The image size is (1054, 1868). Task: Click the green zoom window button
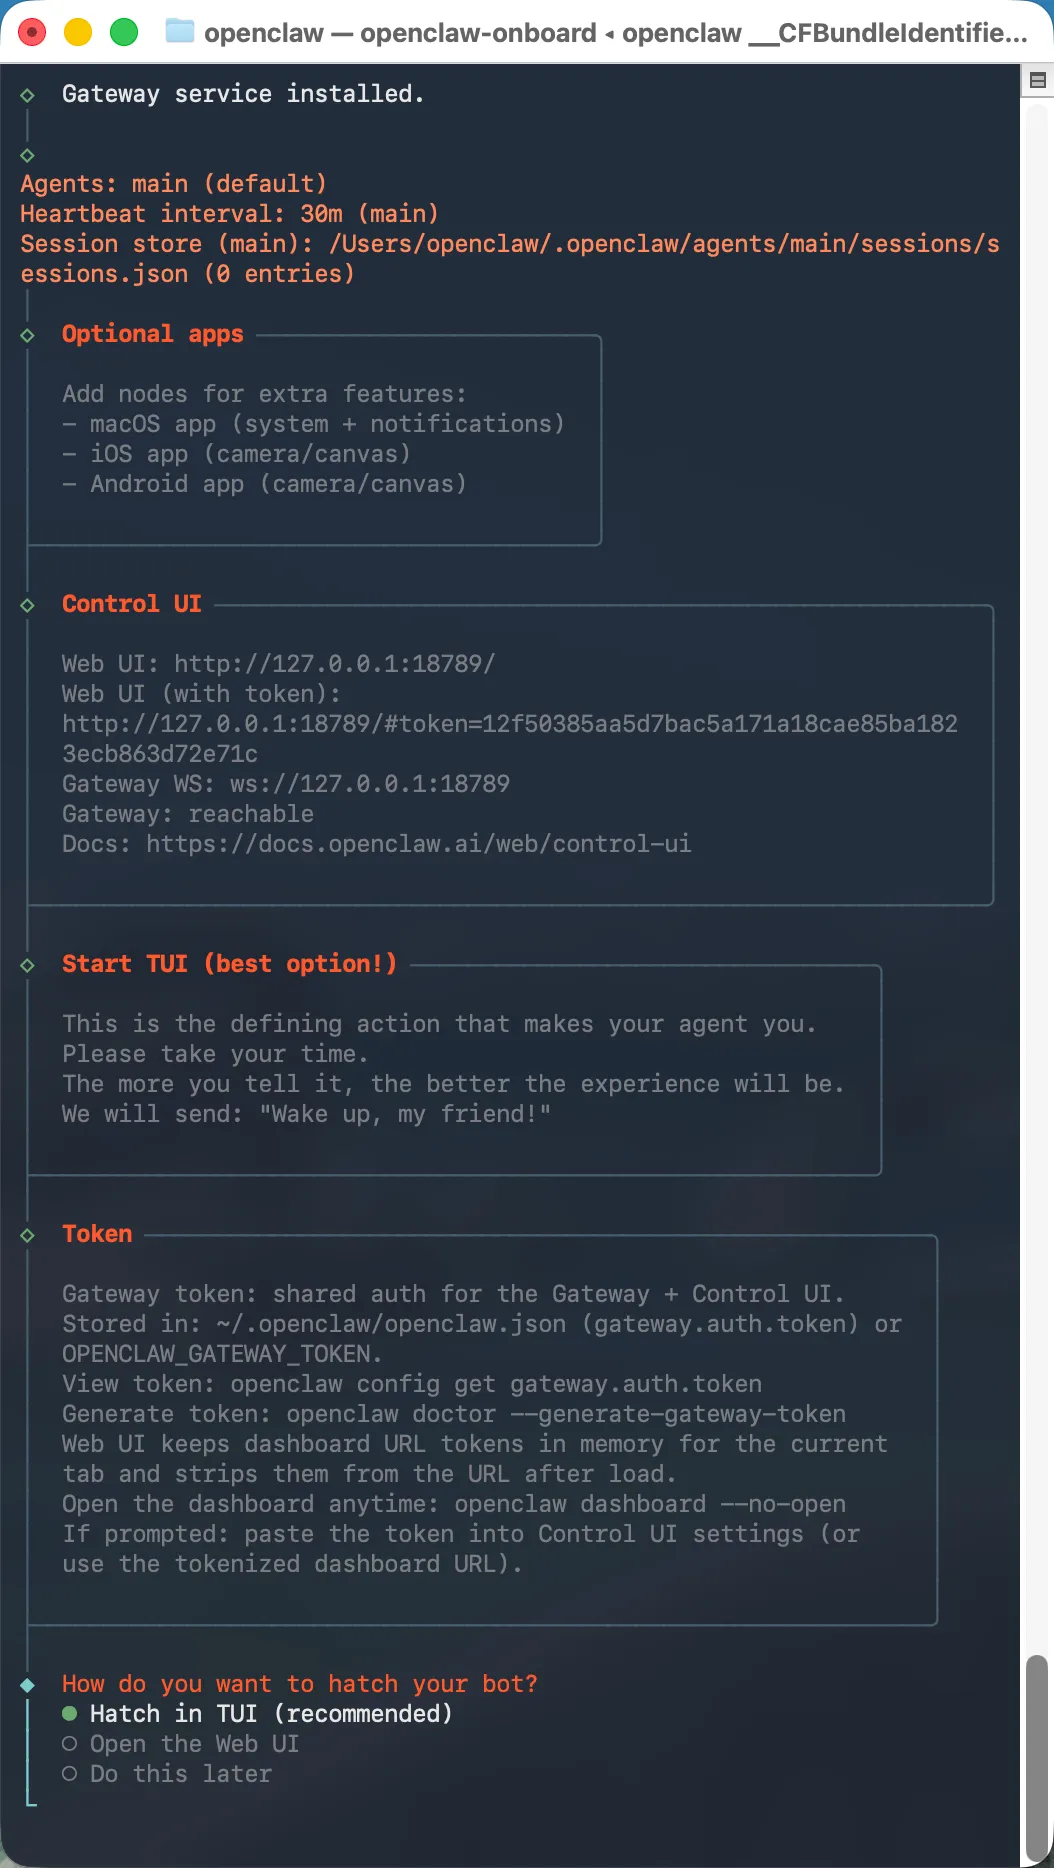124,33
